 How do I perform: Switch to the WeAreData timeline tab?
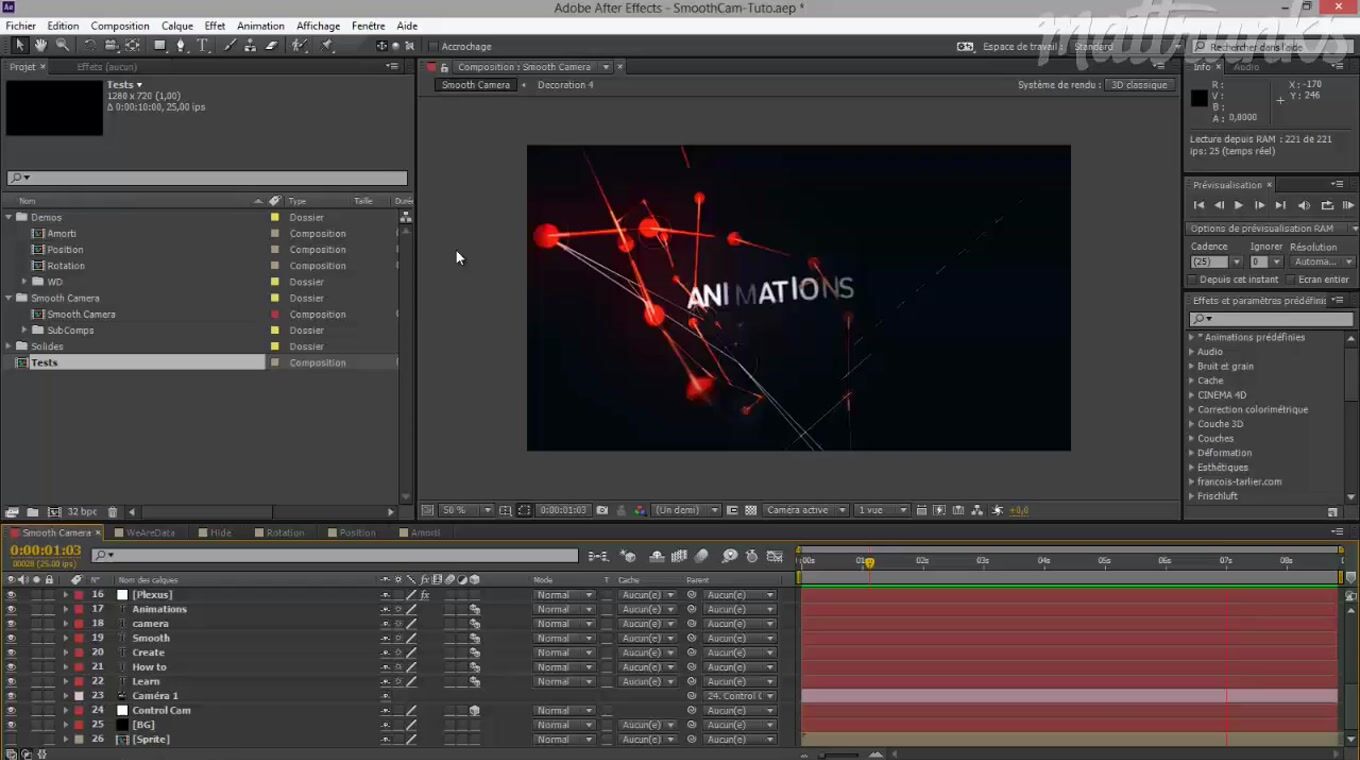(150, 533)
